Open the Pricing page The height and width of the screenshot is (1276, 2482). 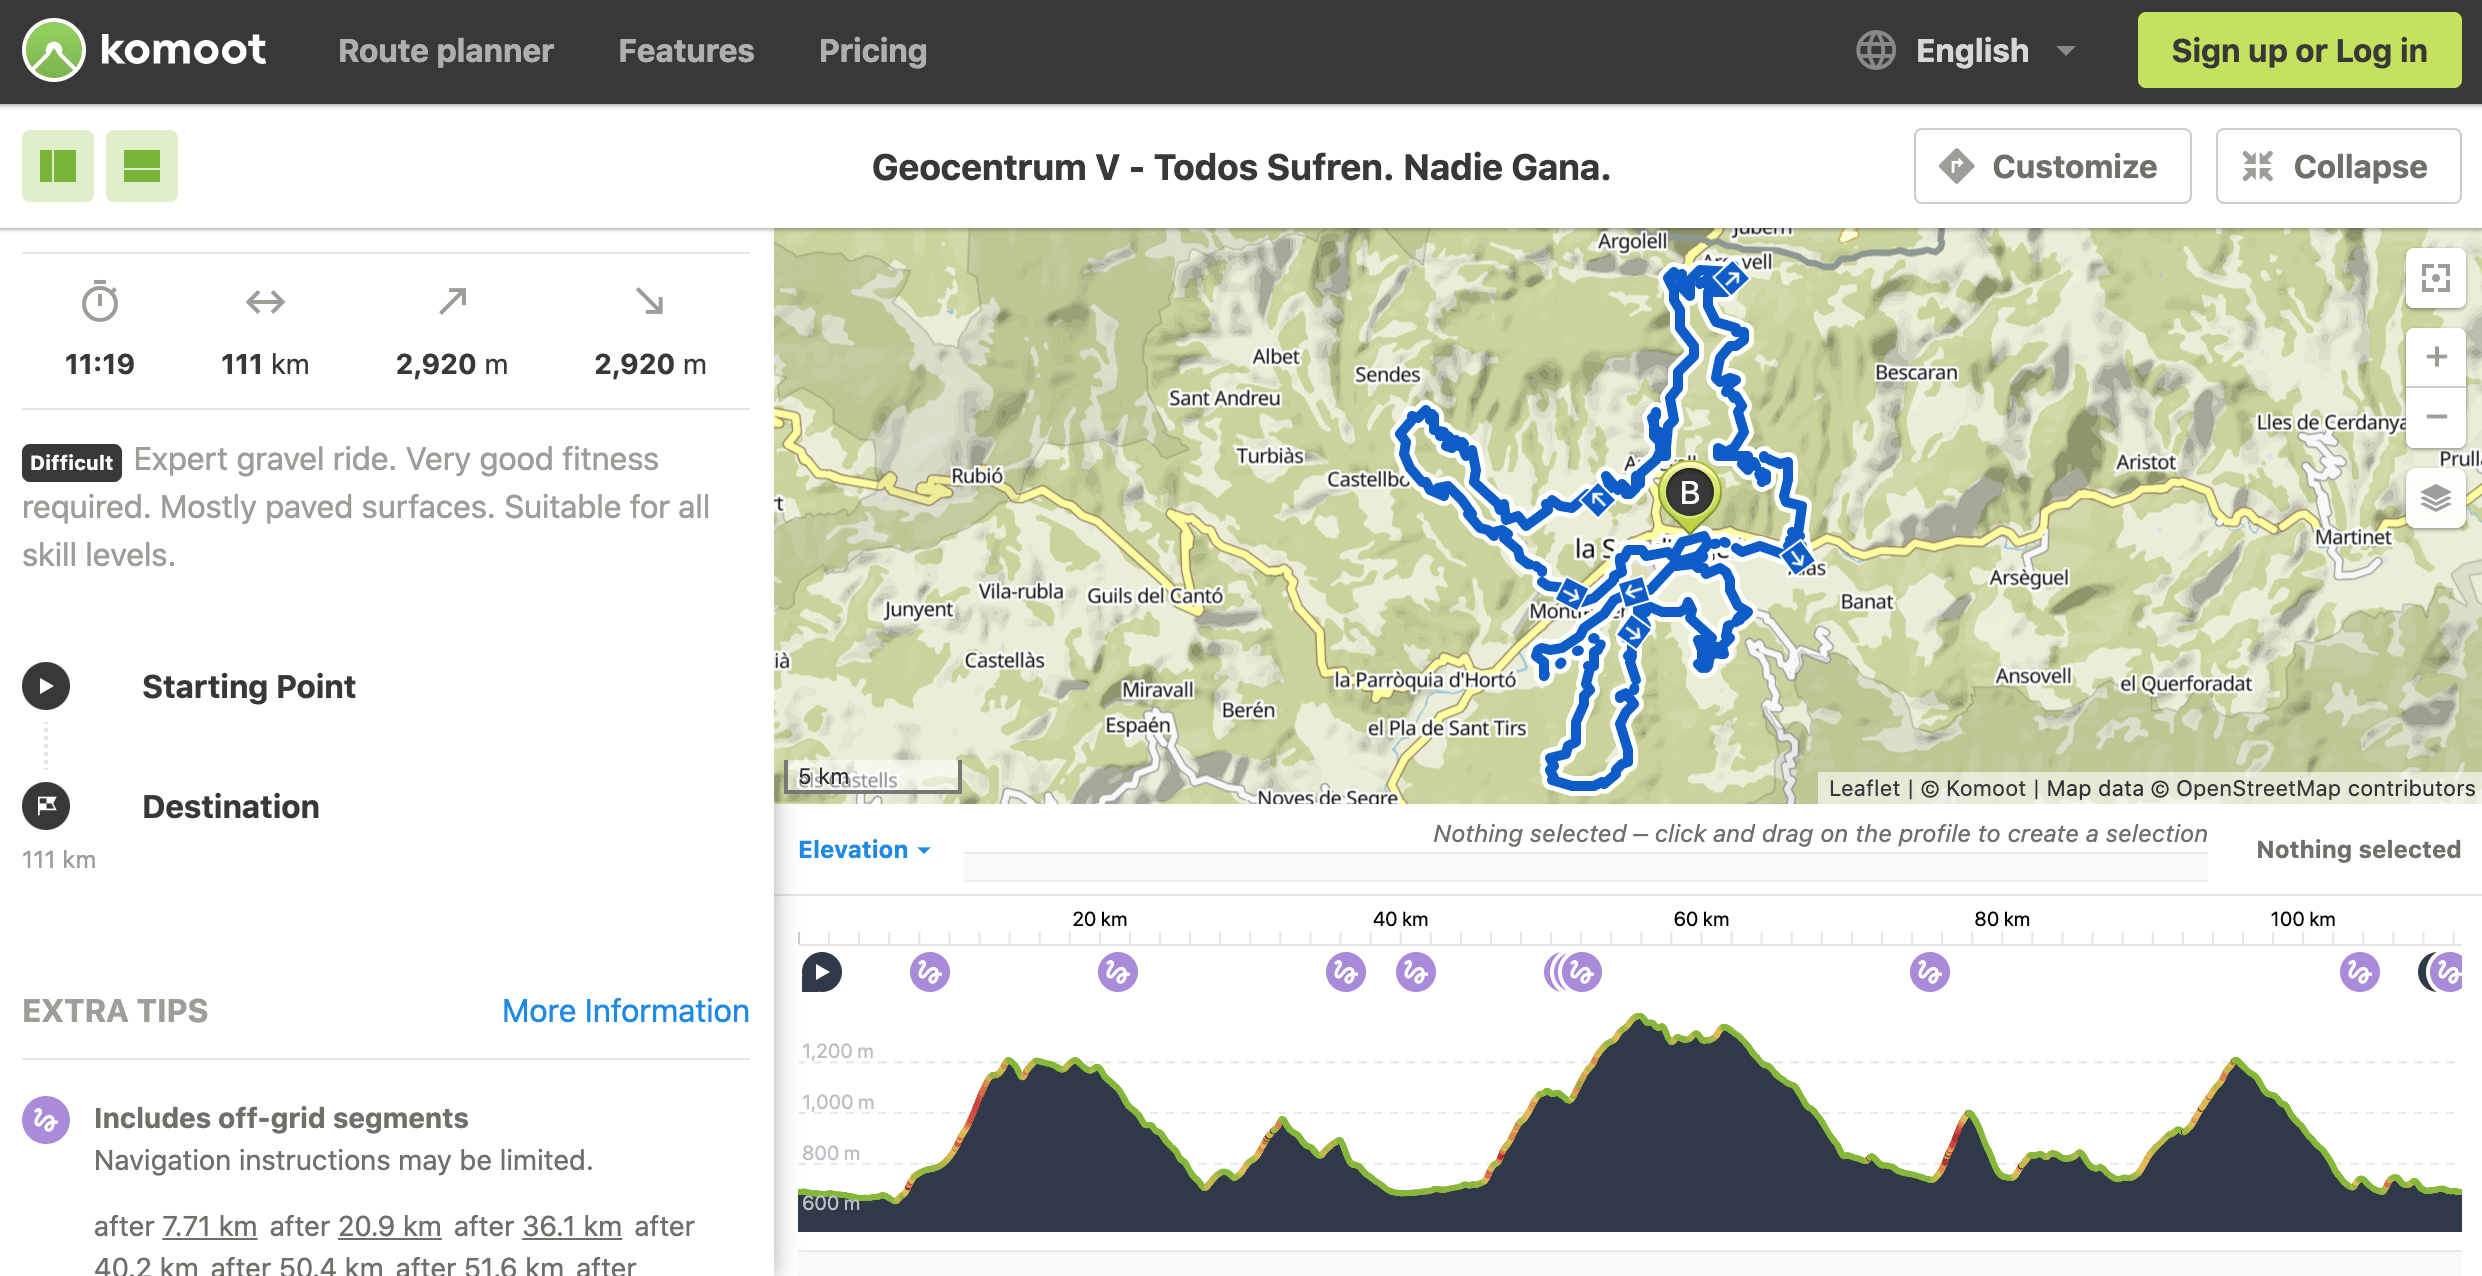pyautogui.click(x=873, y=50)
